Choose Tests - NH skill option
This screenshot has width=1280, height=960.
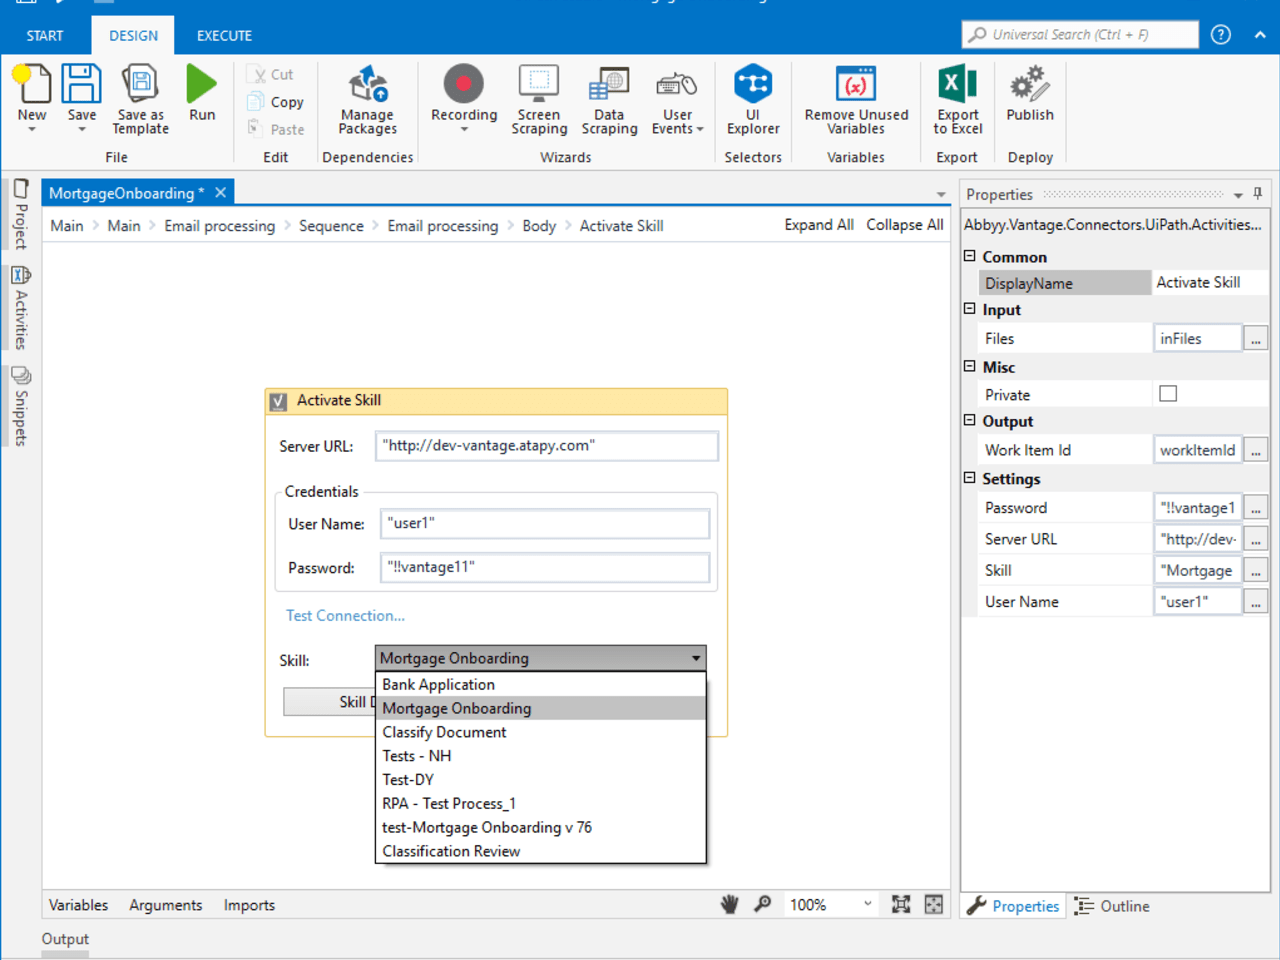click(541, 756)
